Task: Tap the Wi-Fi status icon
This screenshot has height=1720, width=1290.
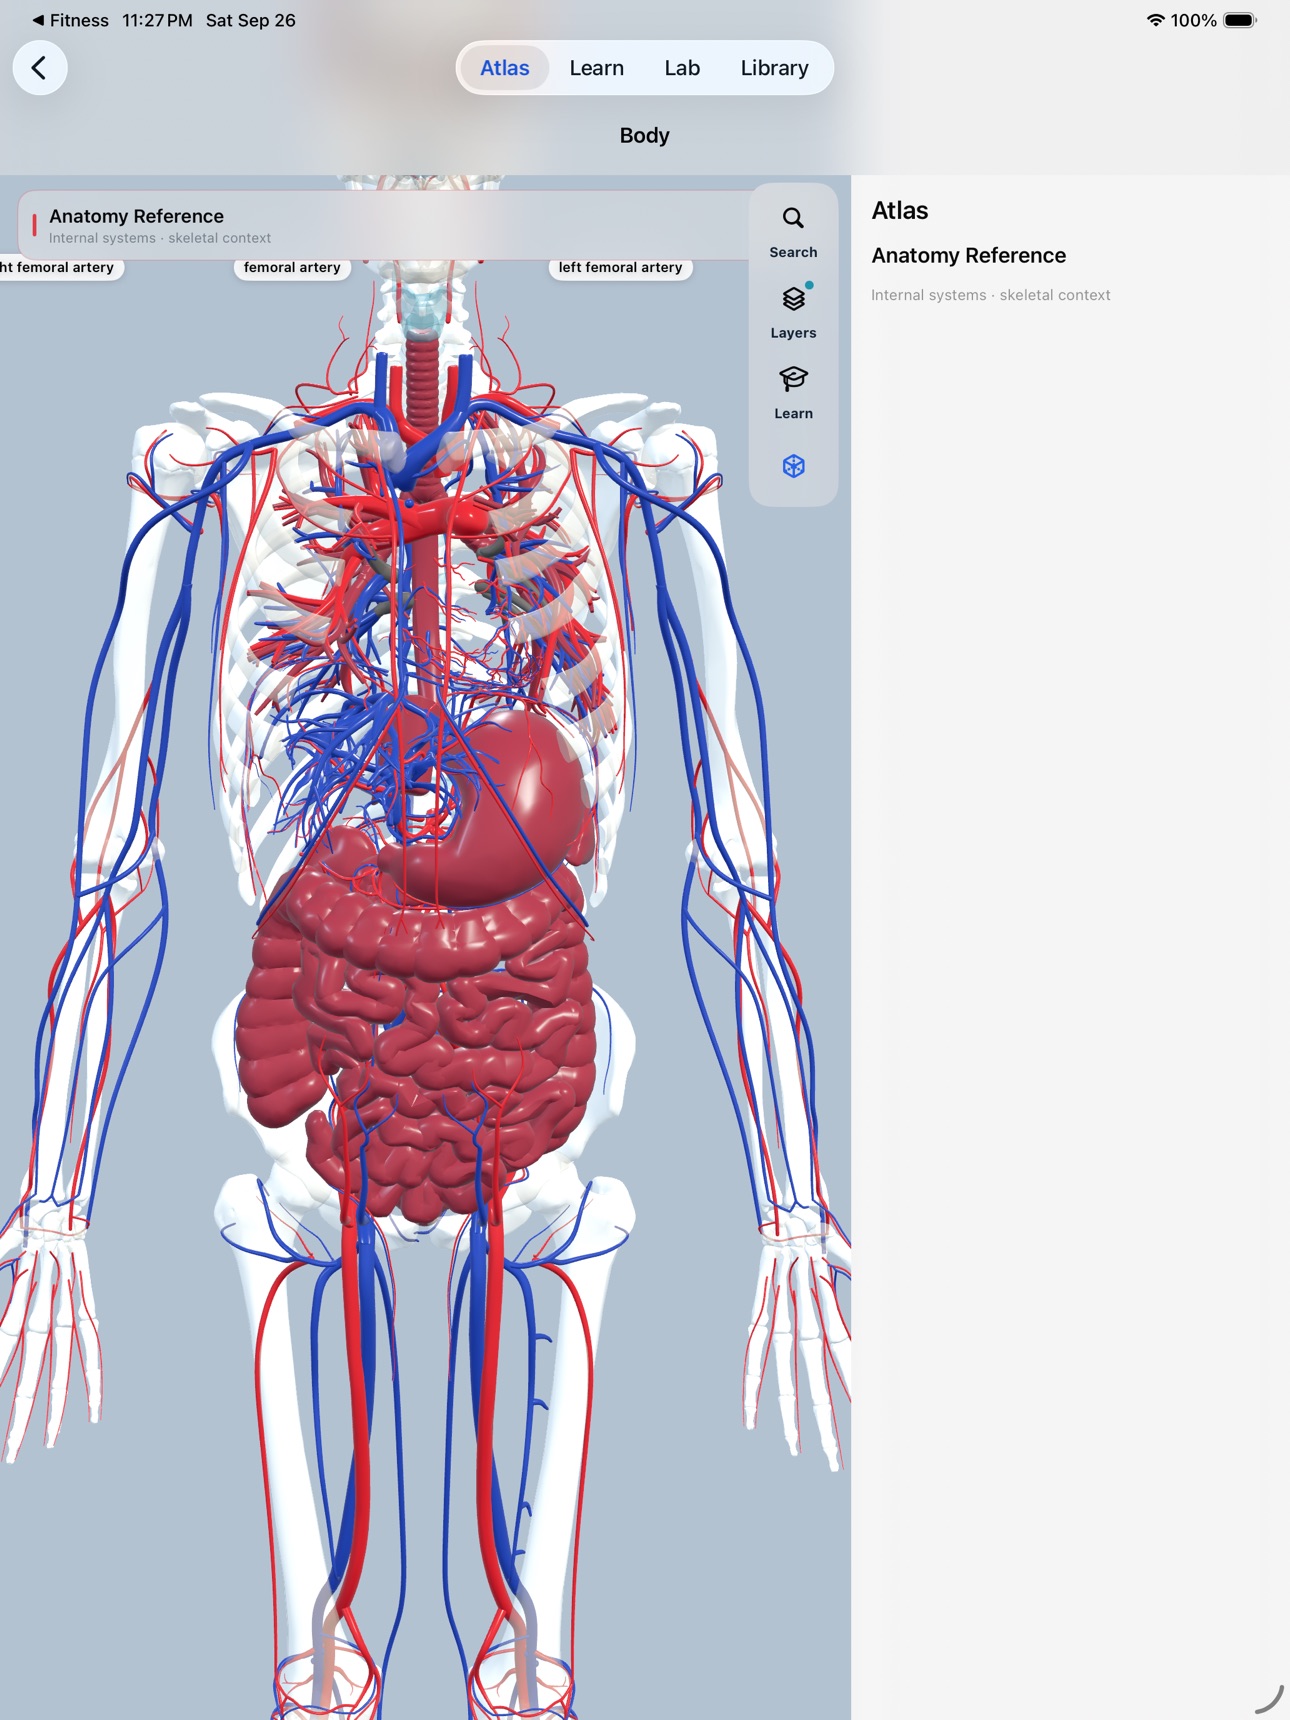Action: [1155, 20]
